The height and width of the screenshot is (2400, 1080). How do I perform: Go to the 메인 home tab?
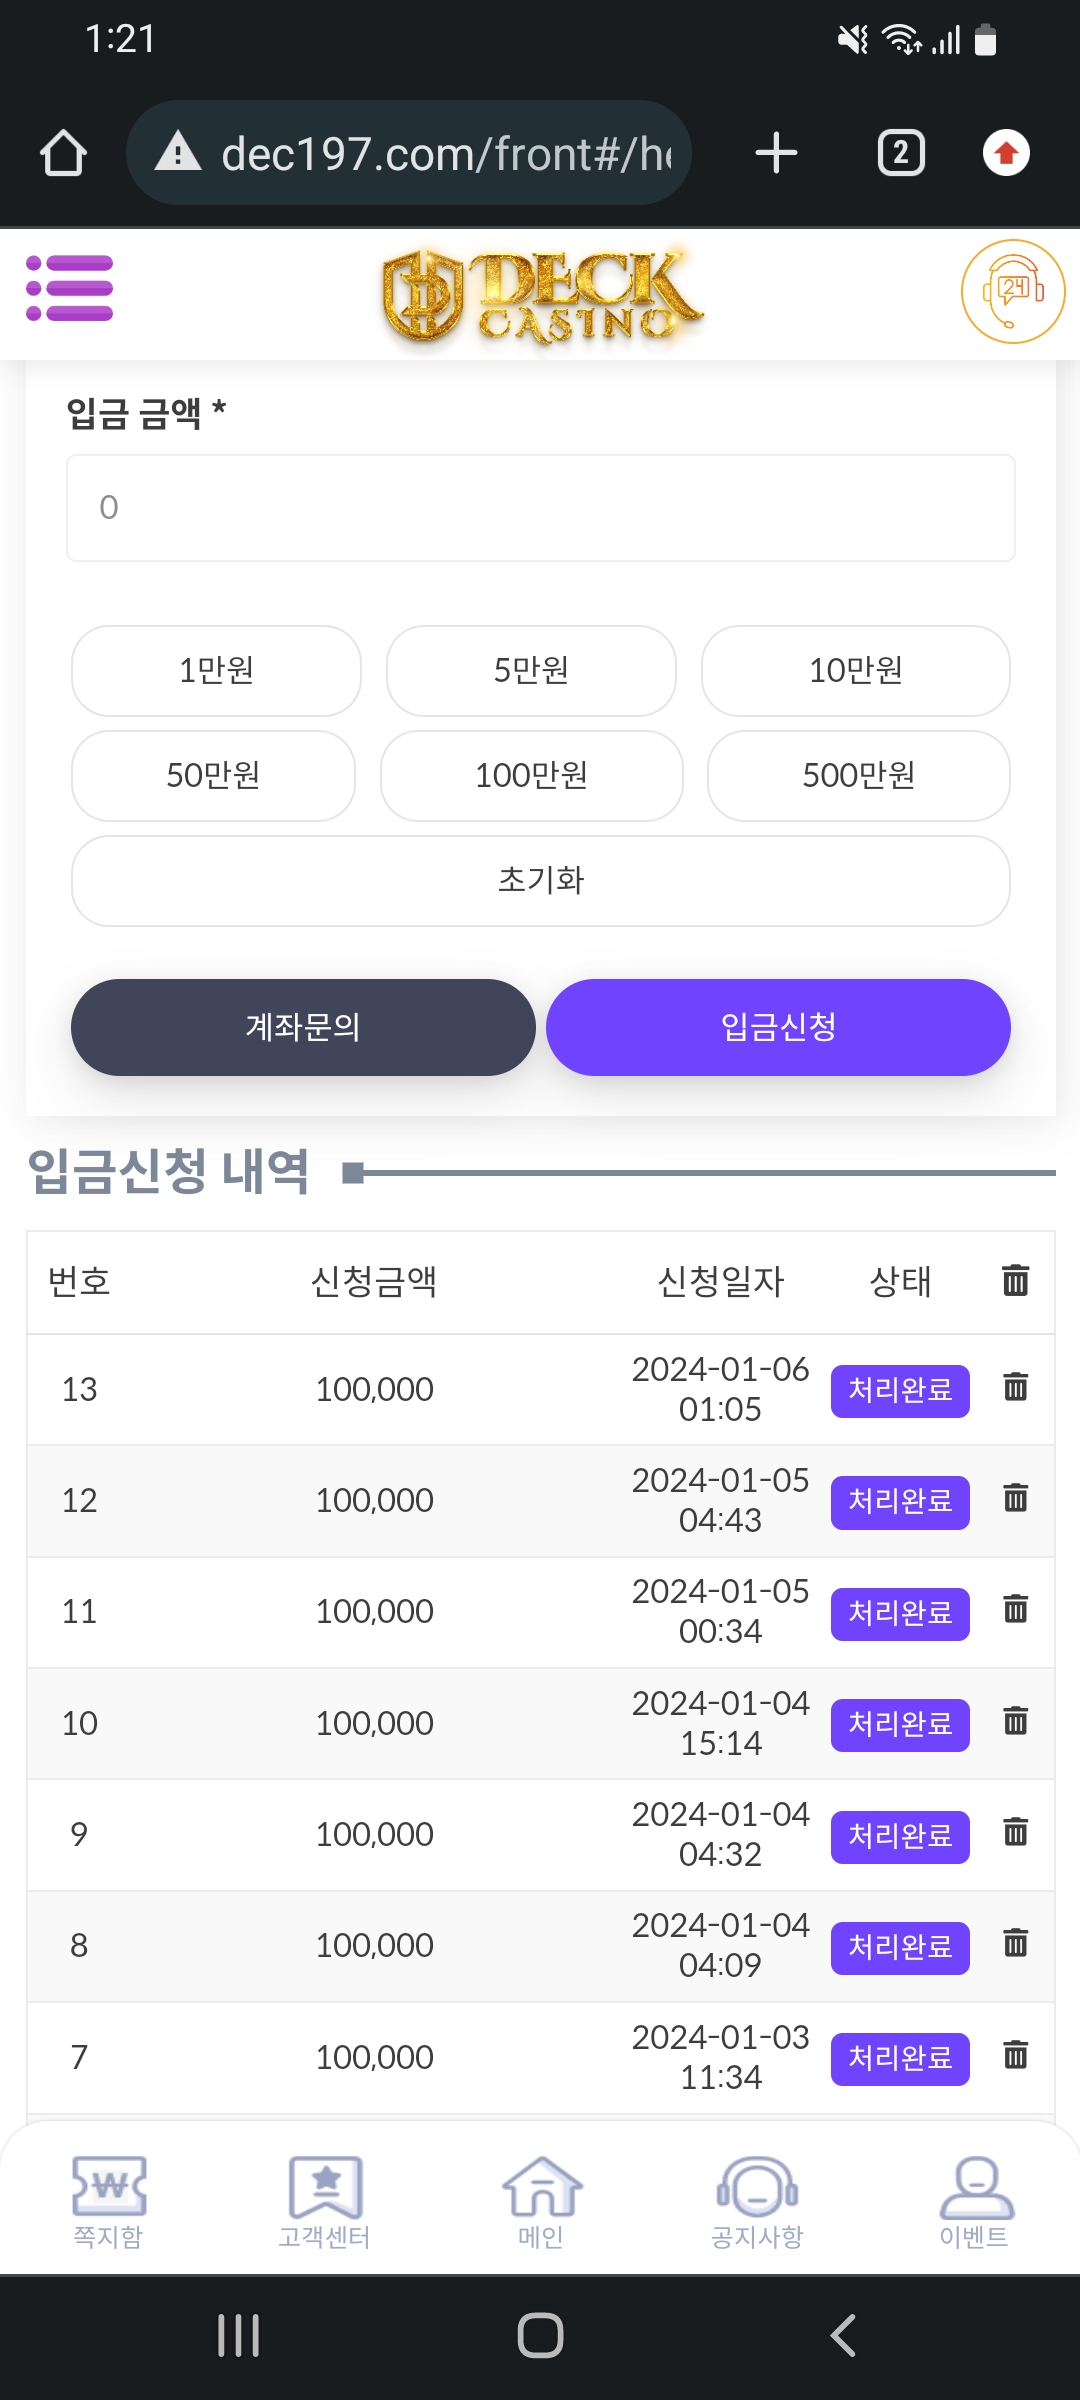pos(541,2201)
